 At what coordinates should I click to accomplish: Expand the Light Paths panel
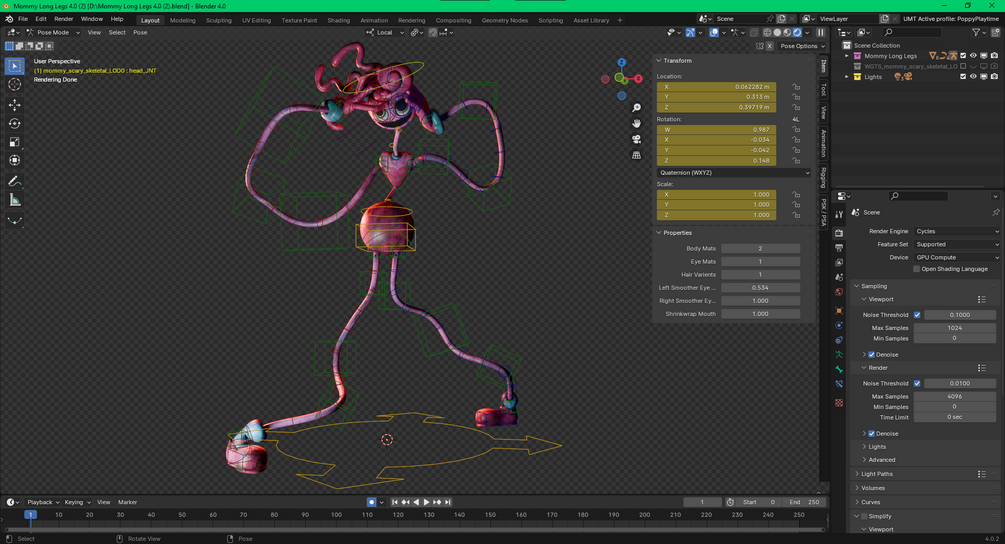pyautogui.click(x=858, y=474)
